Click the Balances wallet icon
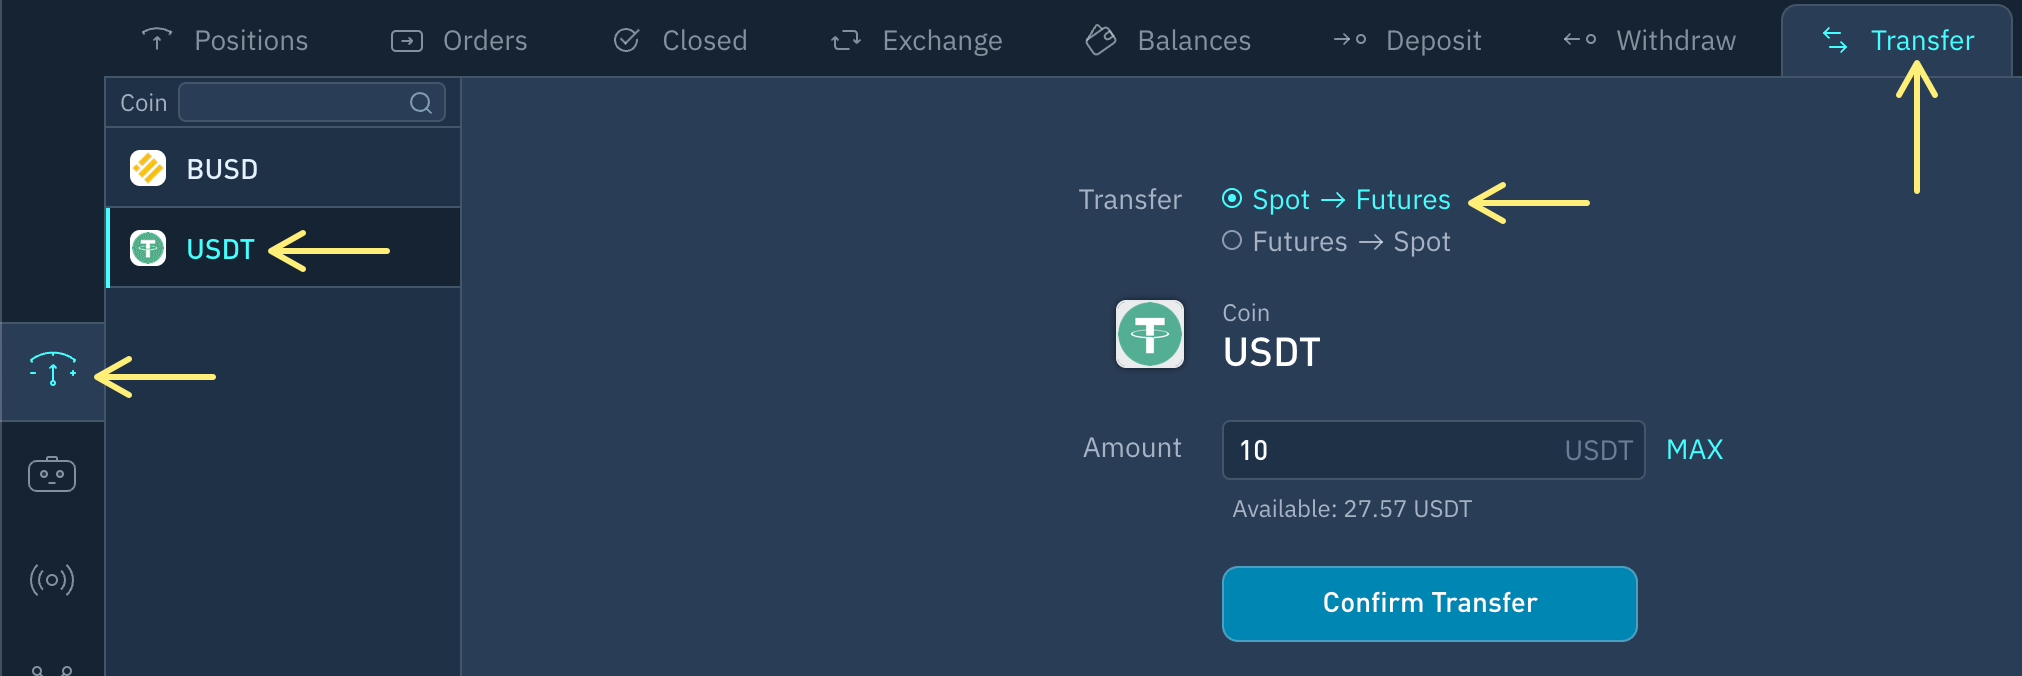 pyautogui.click(x=1101, y=40)
